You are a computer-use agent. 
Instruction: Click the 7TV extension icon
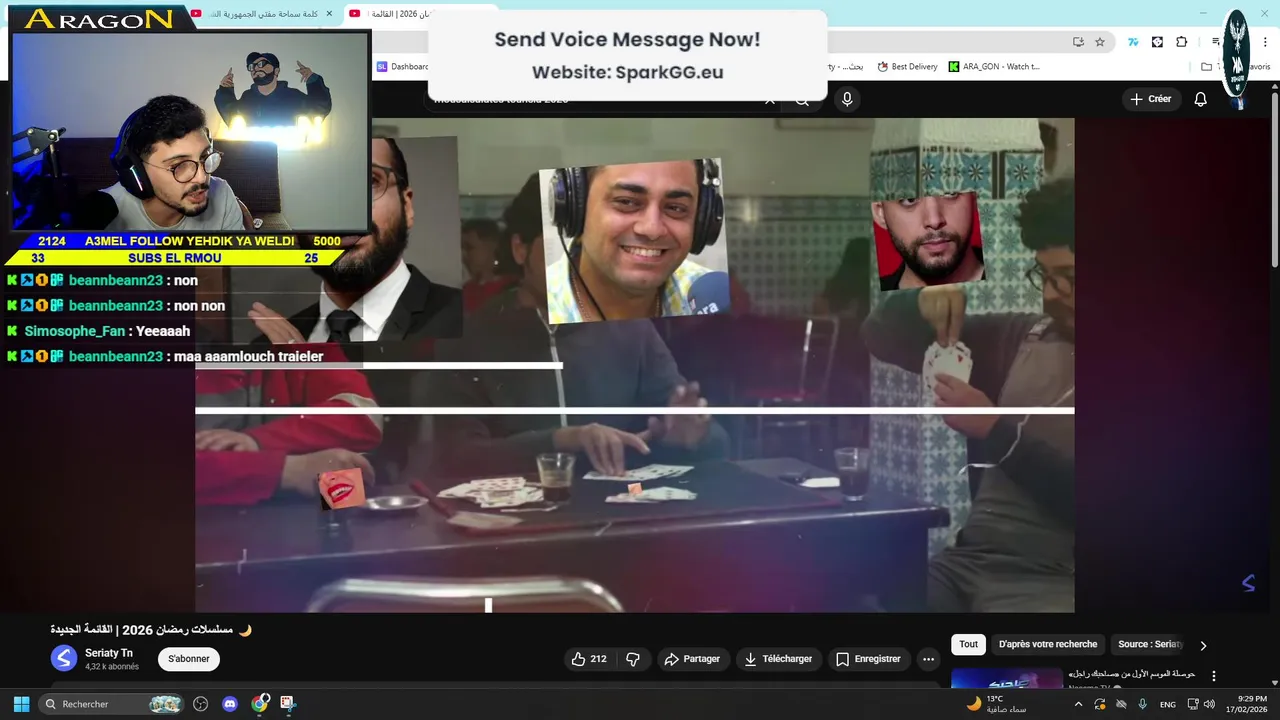1133,42
